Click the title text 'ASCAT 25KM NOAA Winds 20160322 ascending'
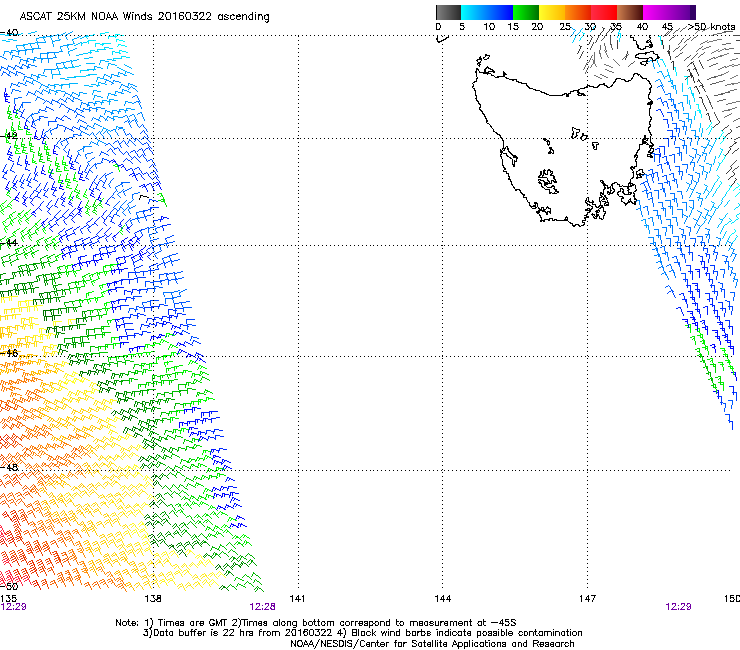Image resolution: width=740 pixels, height=650 pixels. click(144, 17)
